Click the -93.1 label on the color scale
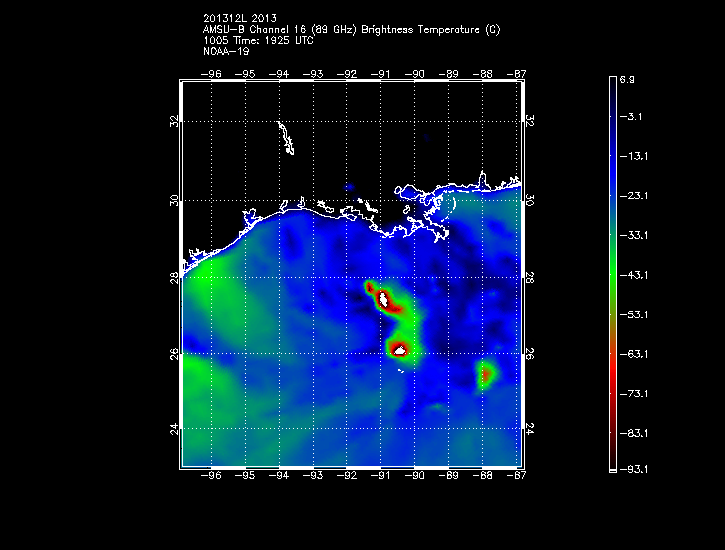Viewport: 725px width, 550px height. (636, 469)
